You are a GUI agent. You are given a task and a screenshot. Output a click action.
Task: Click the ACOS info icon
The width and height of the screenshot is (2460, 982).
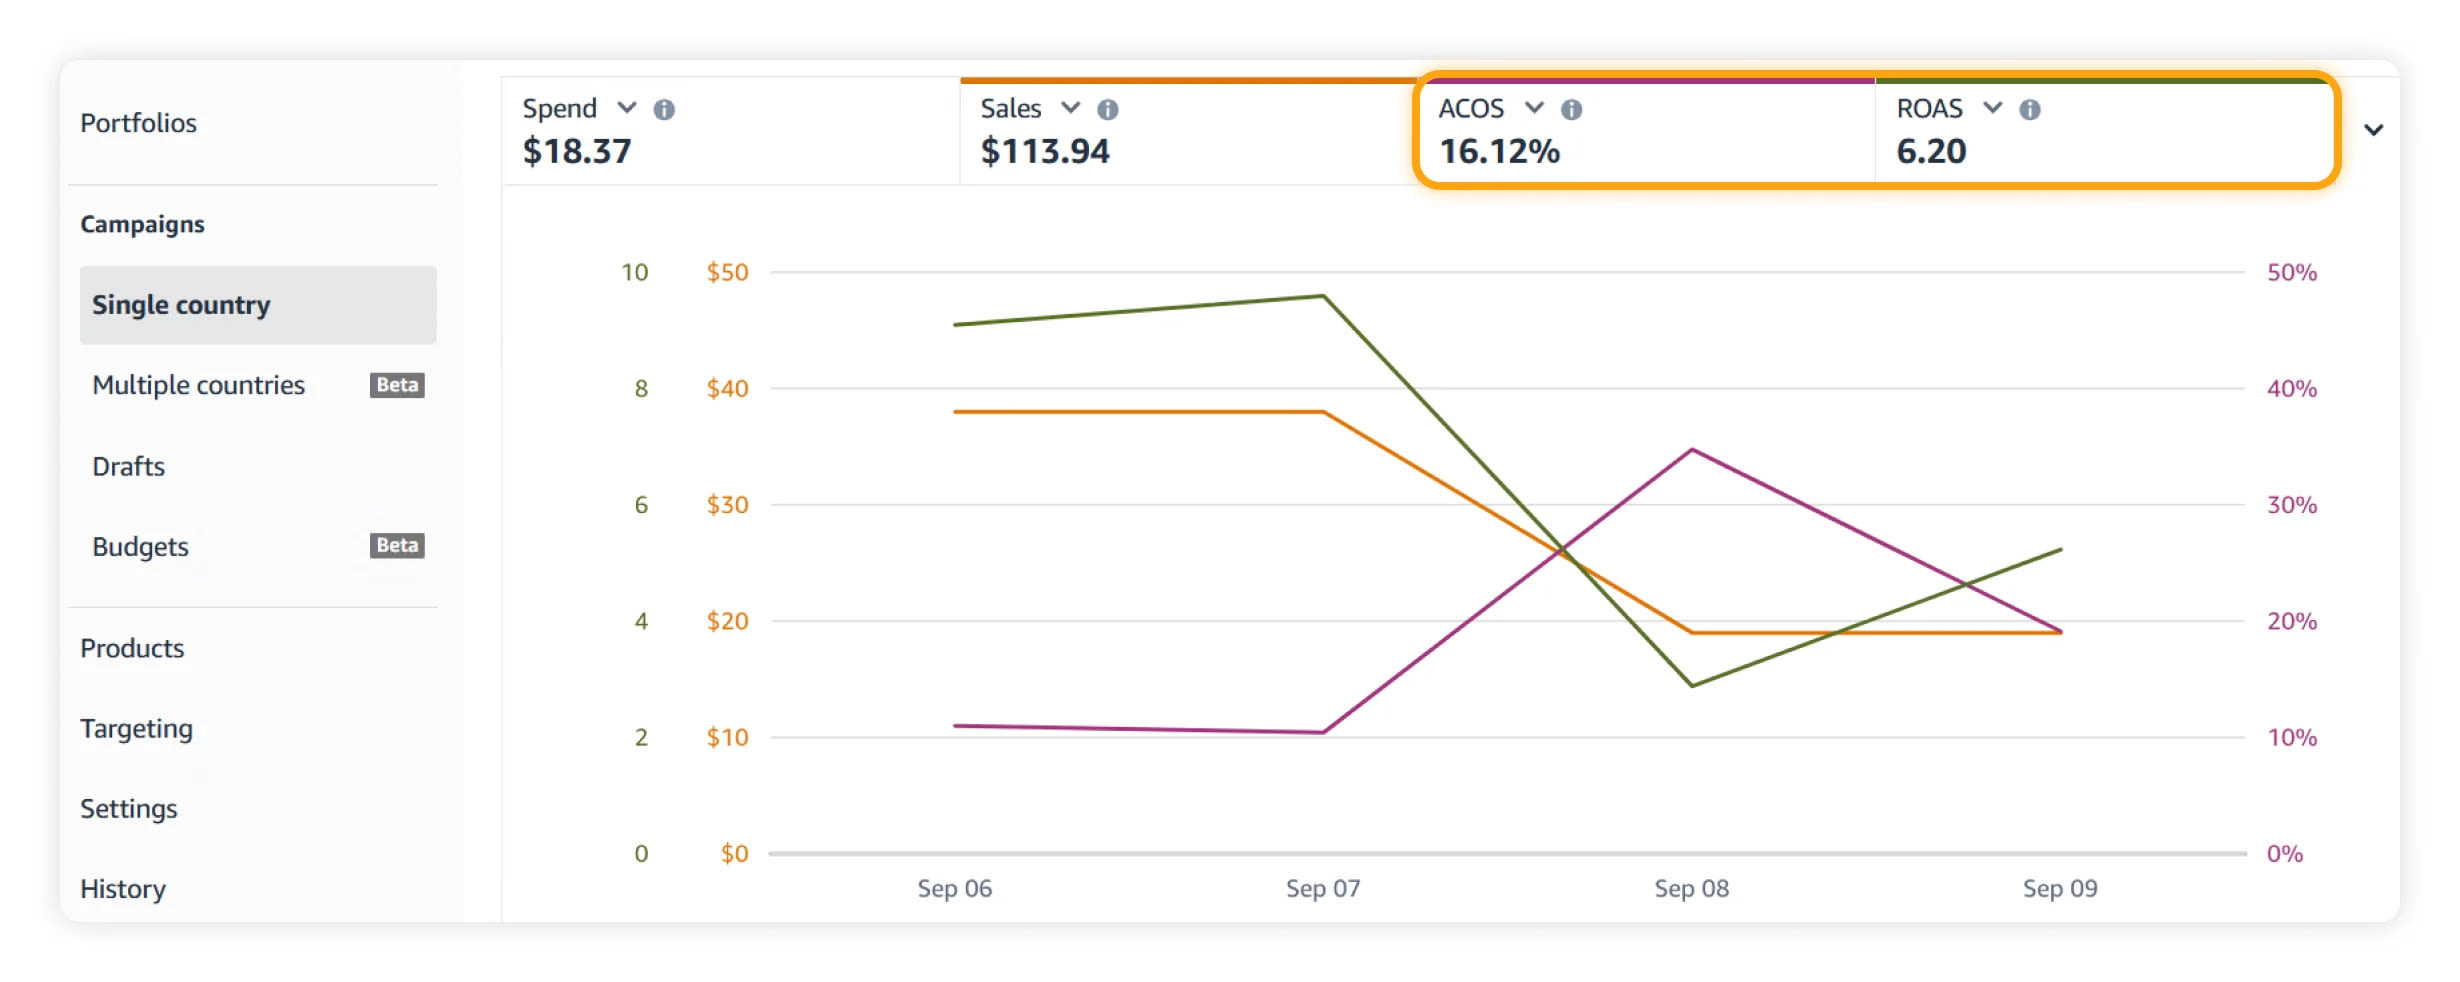click(1572, 108)
